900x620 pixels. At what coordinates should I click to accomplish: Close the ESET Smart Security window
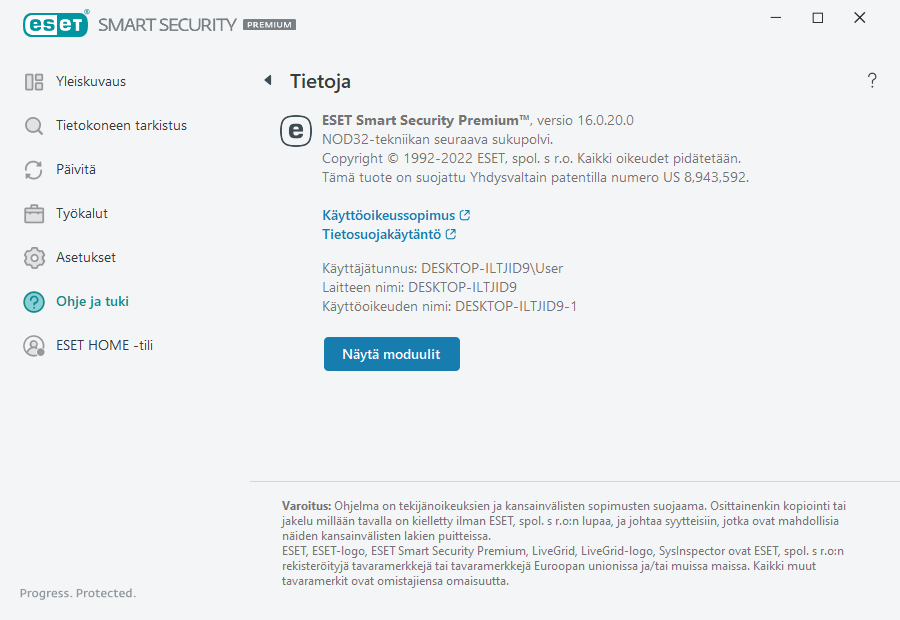pyautogui.click(x=860, y=18)
